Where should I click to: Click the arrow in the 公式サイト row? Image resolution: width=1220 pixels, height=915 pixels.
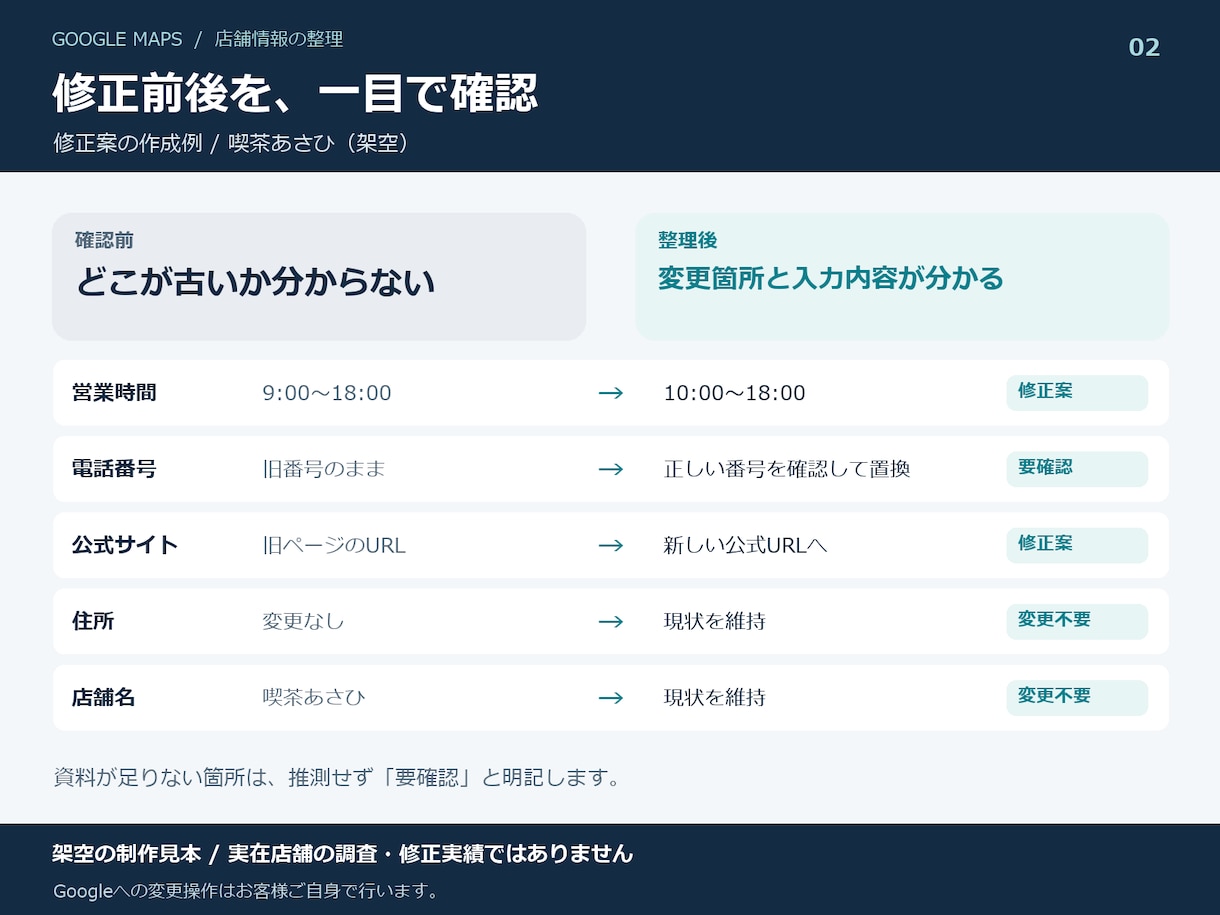610,545
